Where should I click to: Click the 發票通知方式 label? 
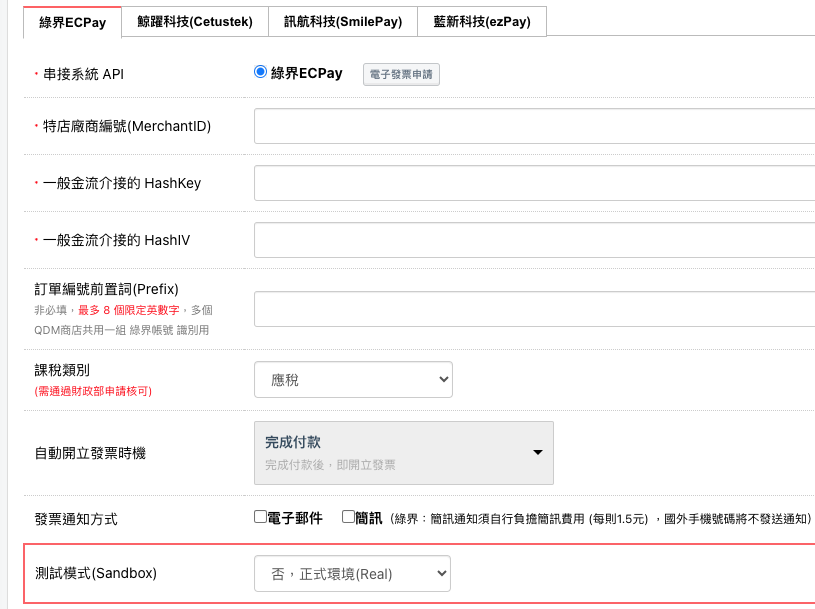(76, 519)
